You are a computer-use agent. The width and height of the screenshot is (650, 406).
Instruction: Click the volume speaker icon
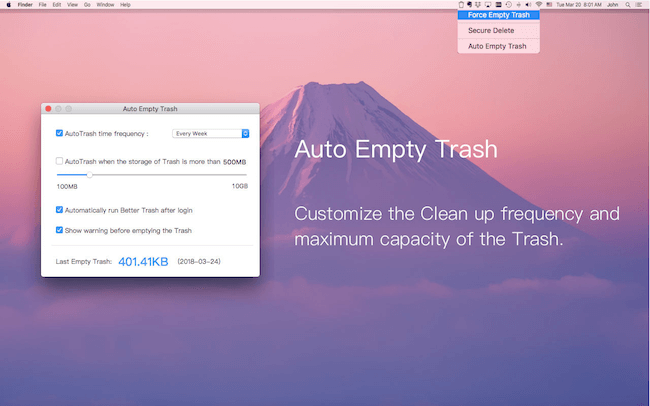528,5
